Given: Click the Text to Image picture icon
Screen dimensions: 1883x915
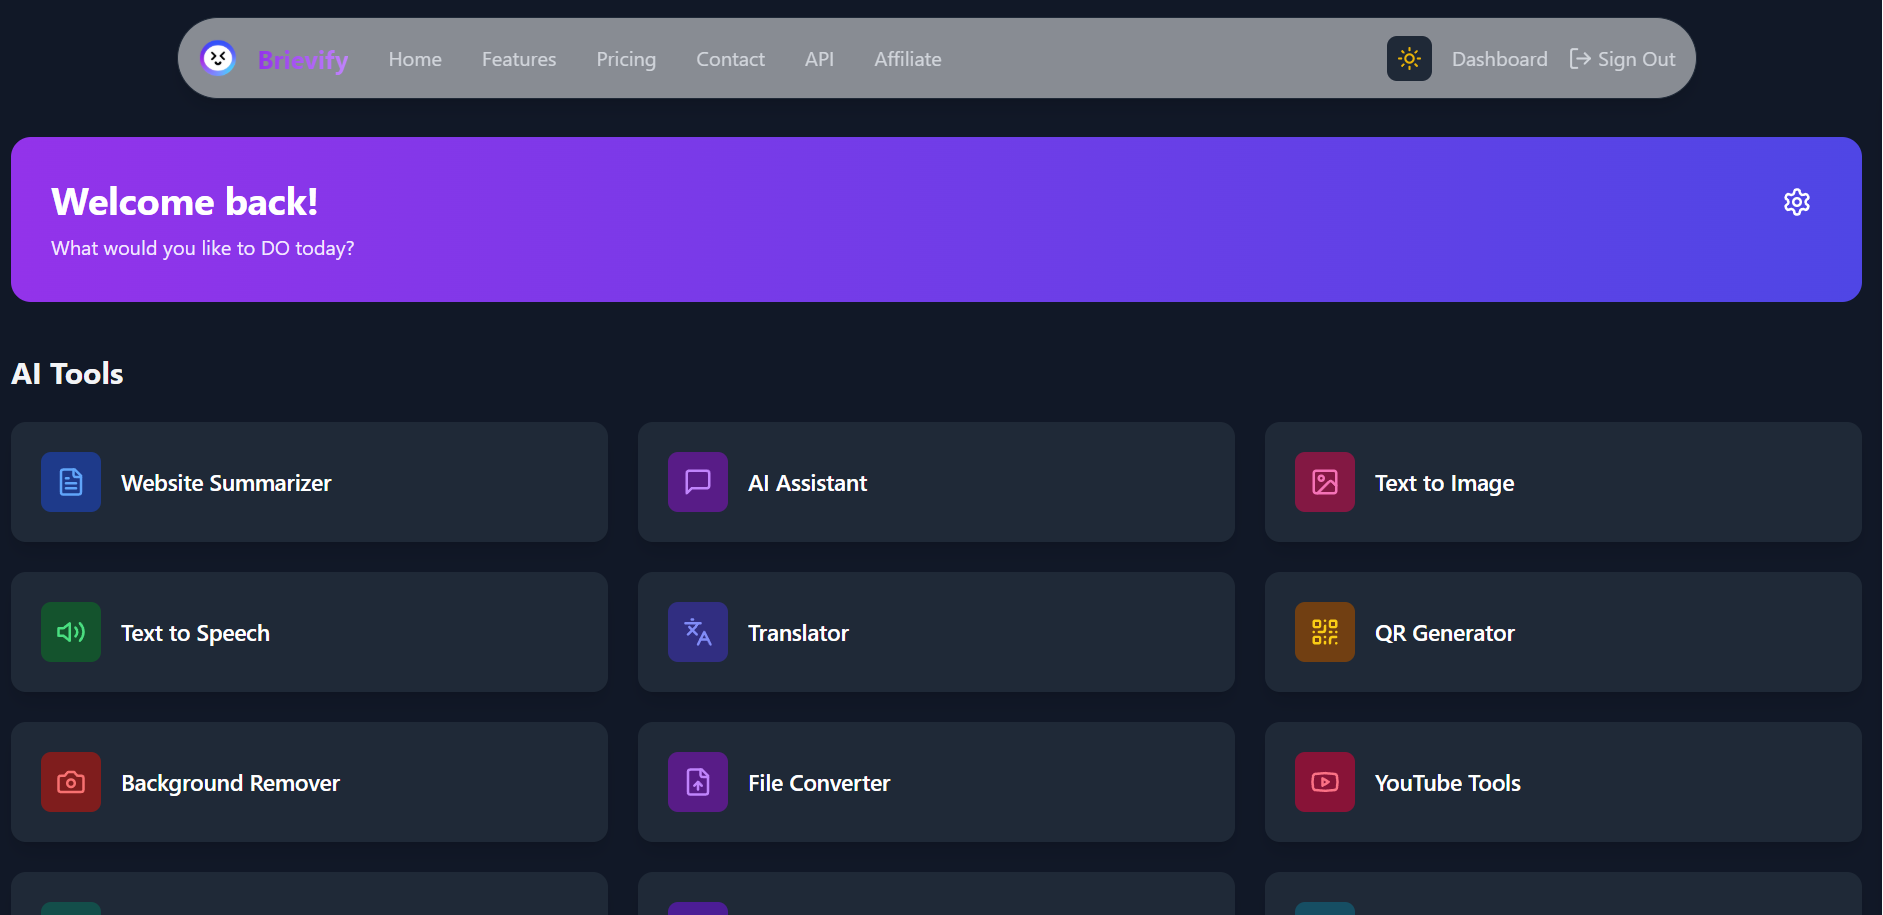Looking at the screenshot, I should [1325, 482].
